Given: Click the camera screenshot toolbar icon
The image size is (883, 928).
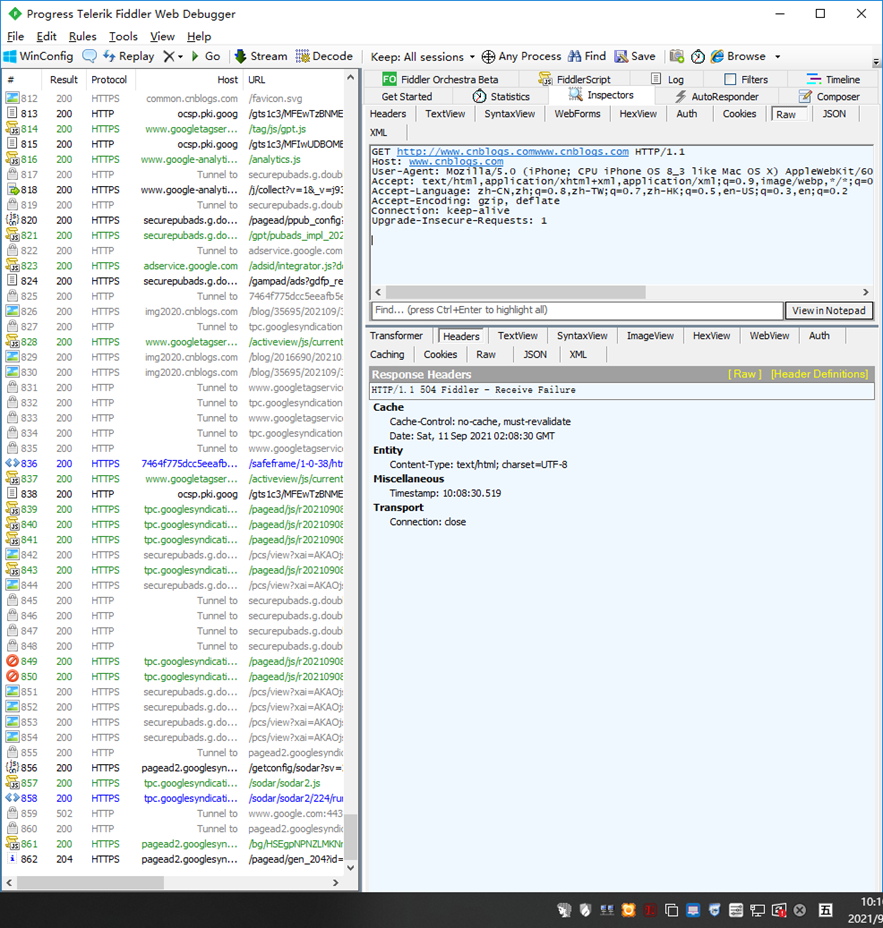Looking at the screenshot, I should click(x=676, y=56).
